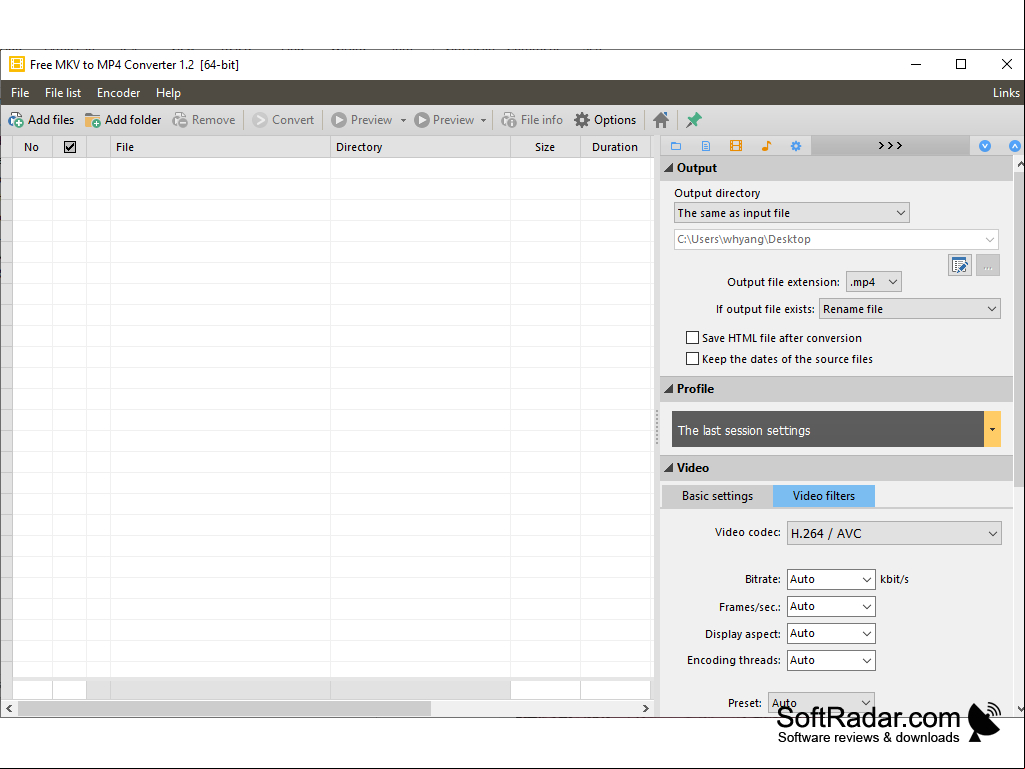The image size is (1025, 769).
Task: Select the music note audio icon
Action: (766, 146)
